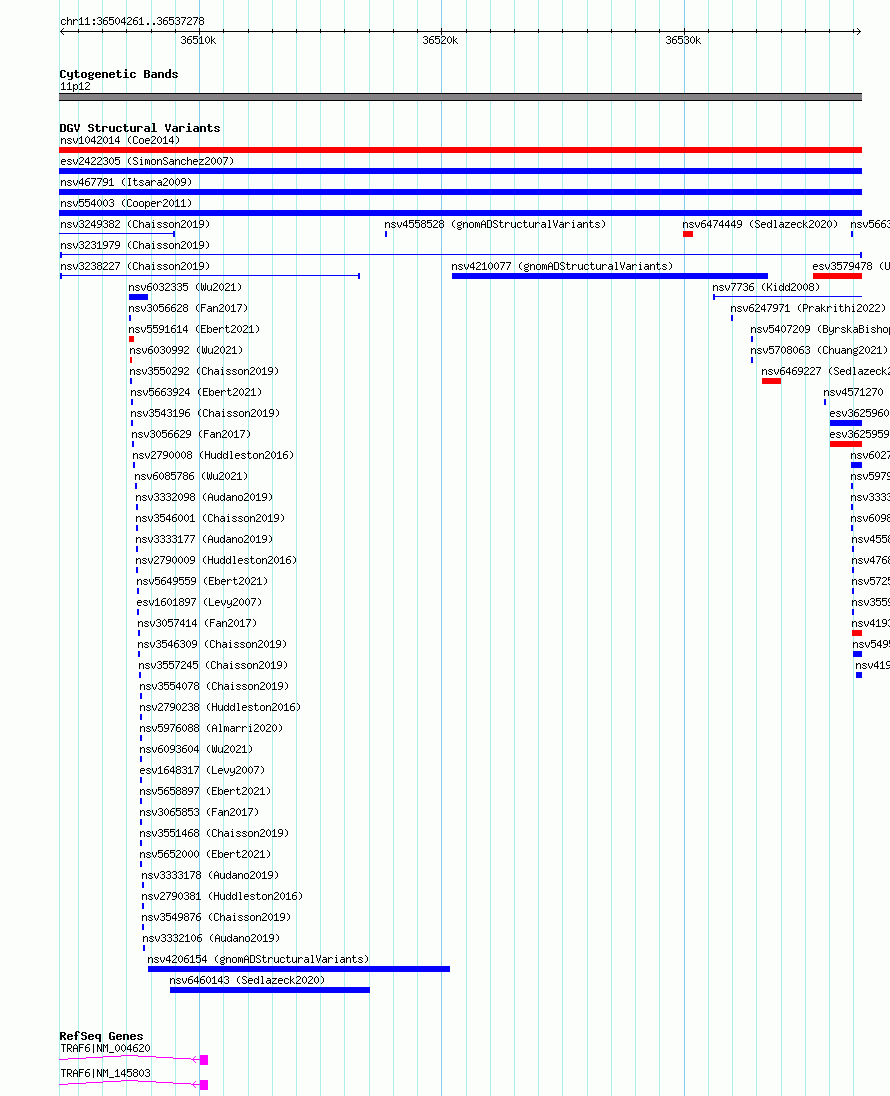Click nsv3551468 (Chaisson2019) label

pyautogui.click(x=215, y=832)
